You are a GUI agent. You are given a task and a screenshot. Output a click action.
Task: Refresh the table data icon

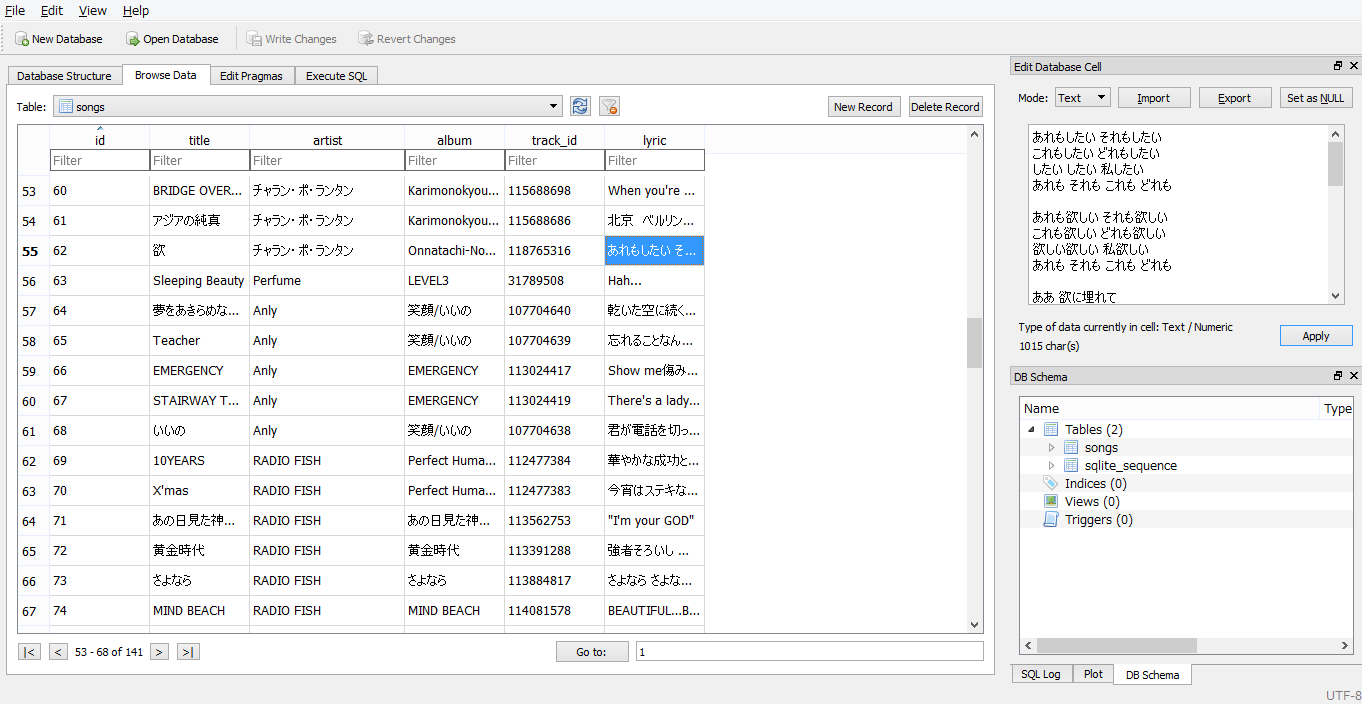pos(580,106)
